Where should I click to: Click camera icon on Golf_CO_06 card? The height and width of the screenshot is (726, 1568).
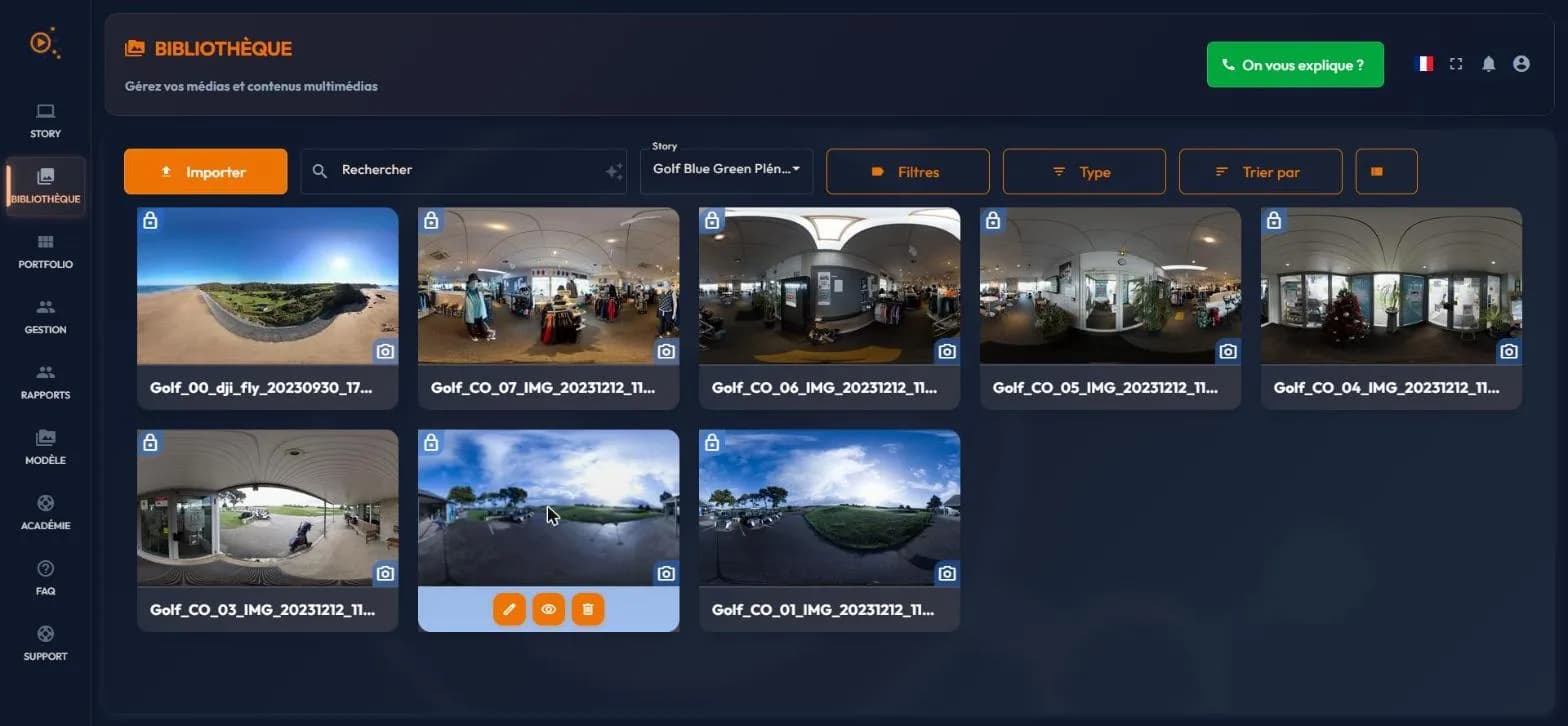[x=947, y=351]
